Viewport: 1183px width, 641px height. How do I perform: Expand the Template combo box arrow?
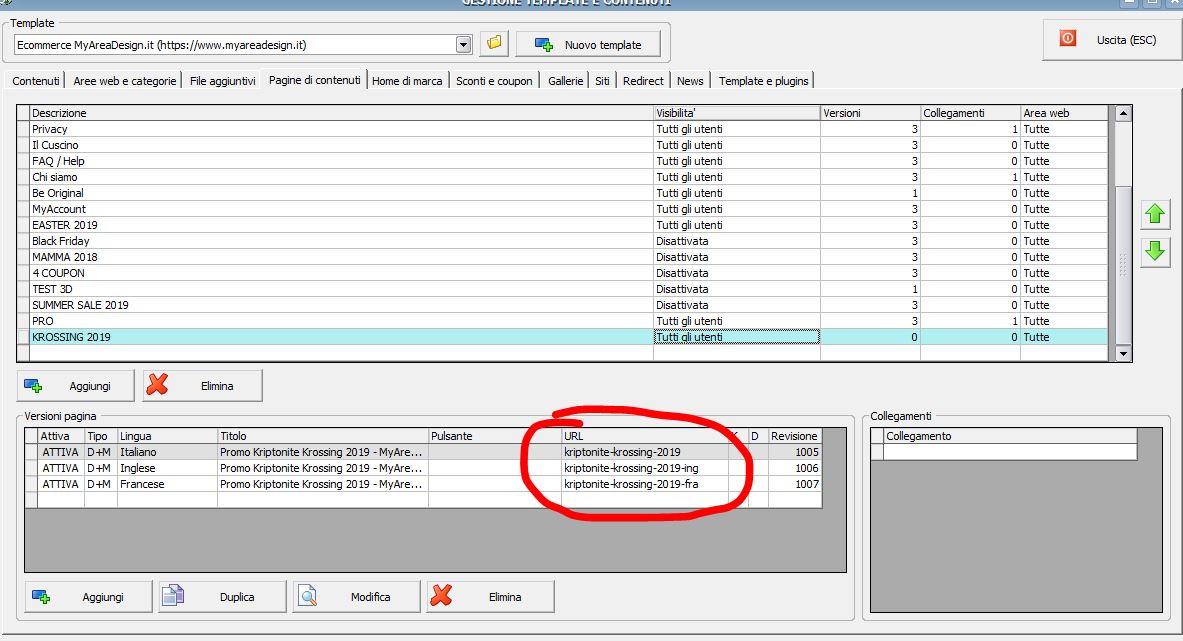[x=463, y=44]
